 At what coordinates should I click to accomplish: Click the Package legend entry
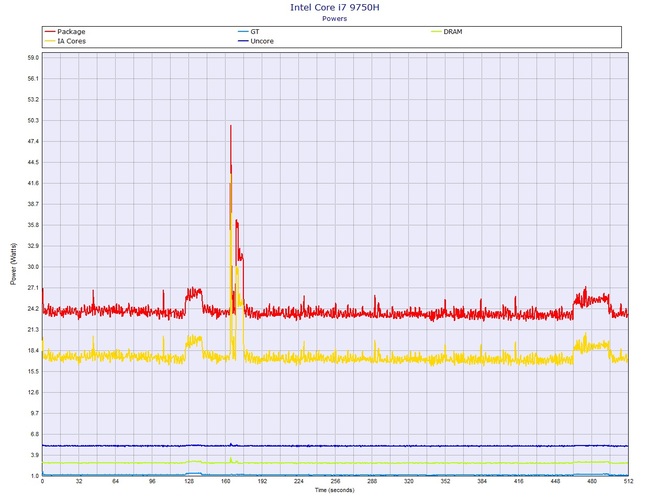pos(65,32)
